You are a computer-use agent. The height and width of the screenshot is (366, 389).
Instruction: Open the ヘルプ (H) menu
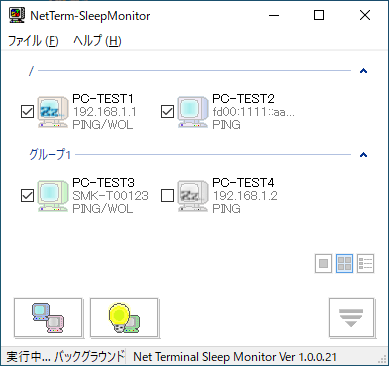97,41
